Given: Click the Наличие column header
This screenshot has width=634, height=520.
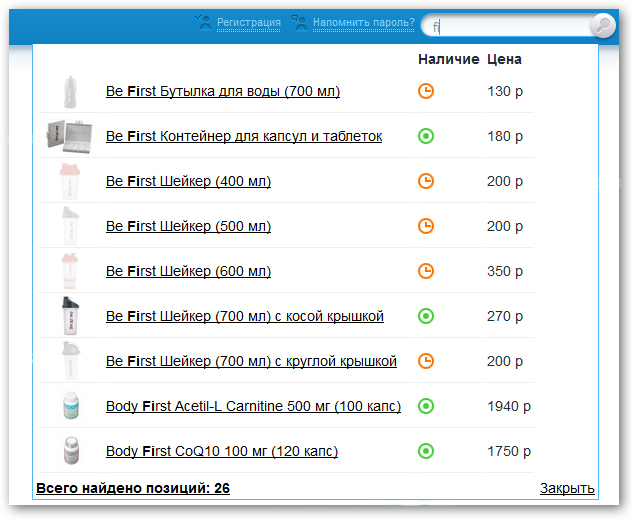Looking at the screenshot, I should click(x=448, y=59).
